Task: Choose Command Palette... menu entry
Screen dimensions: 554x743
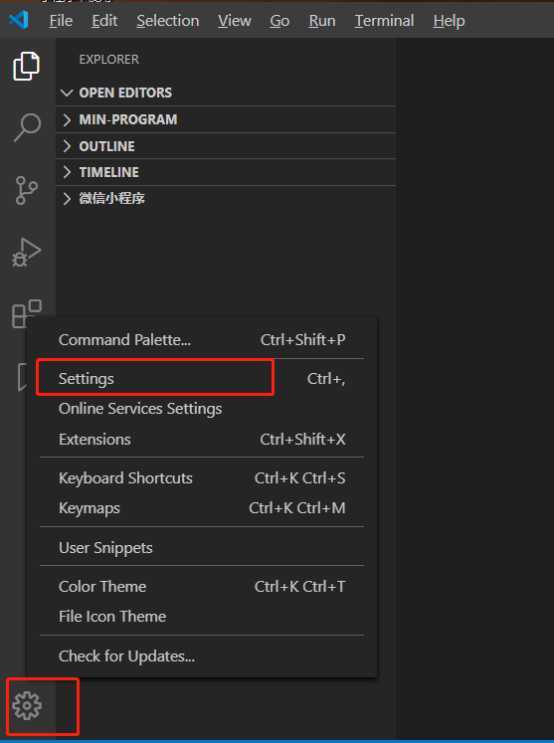Action: tap(202, 340)
